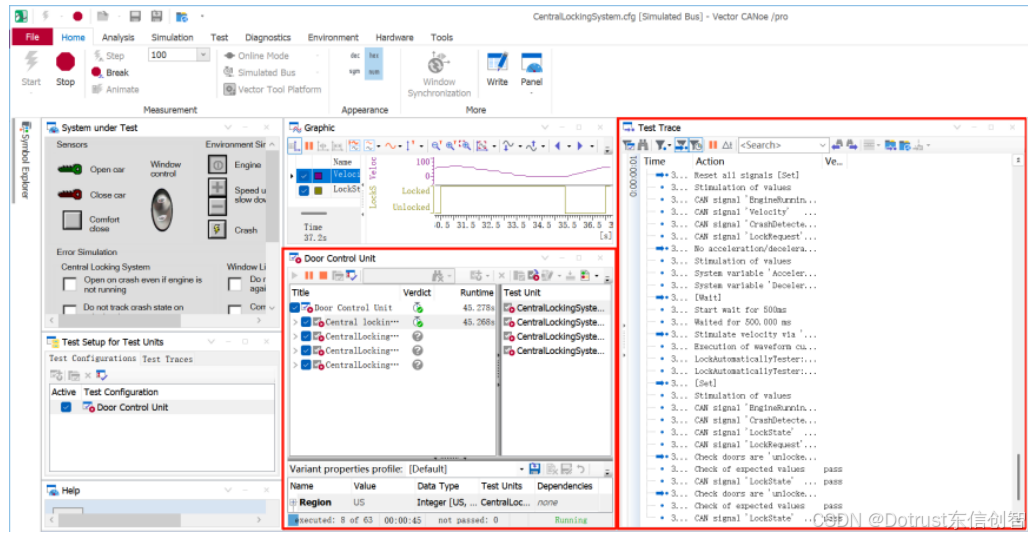Toggle the Central locking test item checkbox
The width and height of the screenshot is (1030, 538).
[306, 322]
